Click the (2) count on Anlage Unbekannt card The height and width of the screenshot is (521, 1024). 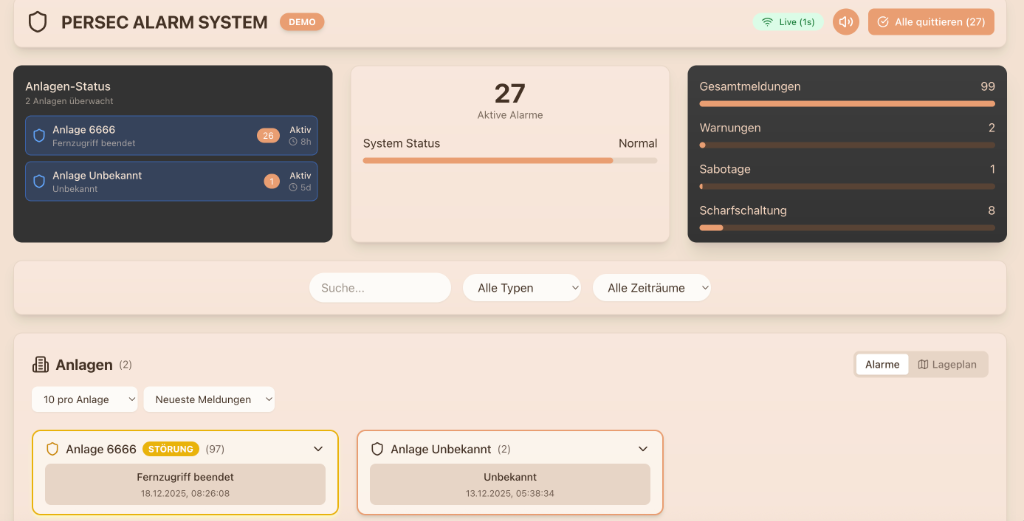pos(504,449)
